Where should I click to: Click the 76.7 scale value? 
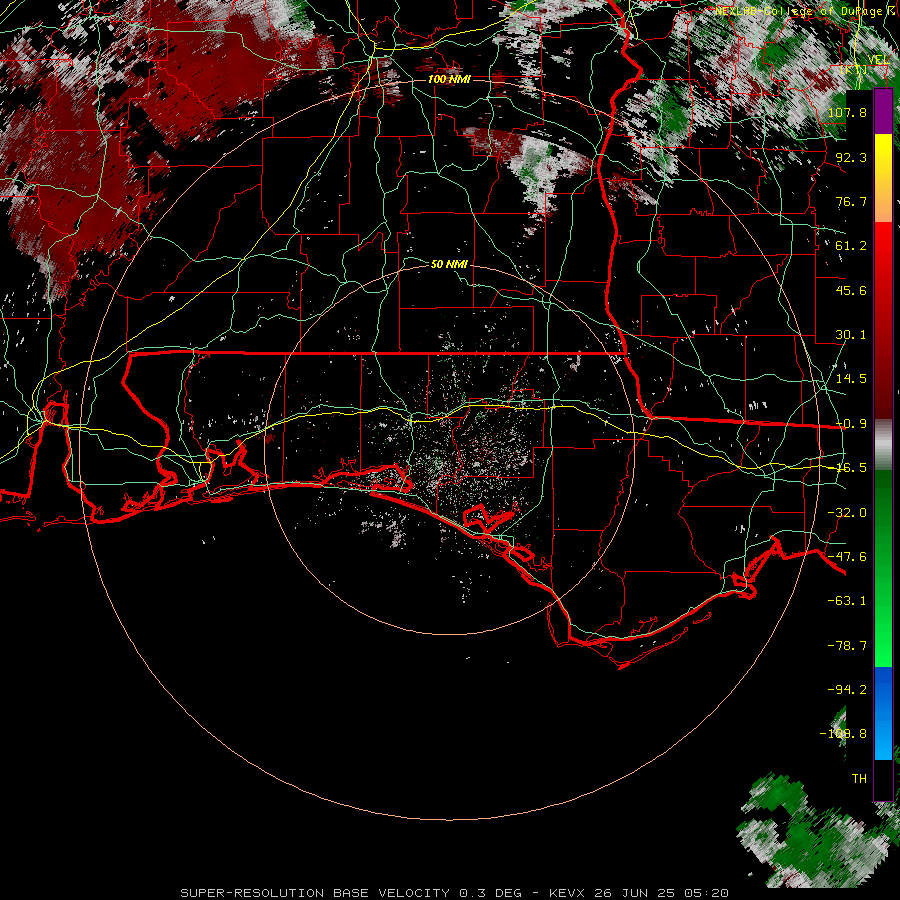tap(851, 201)
